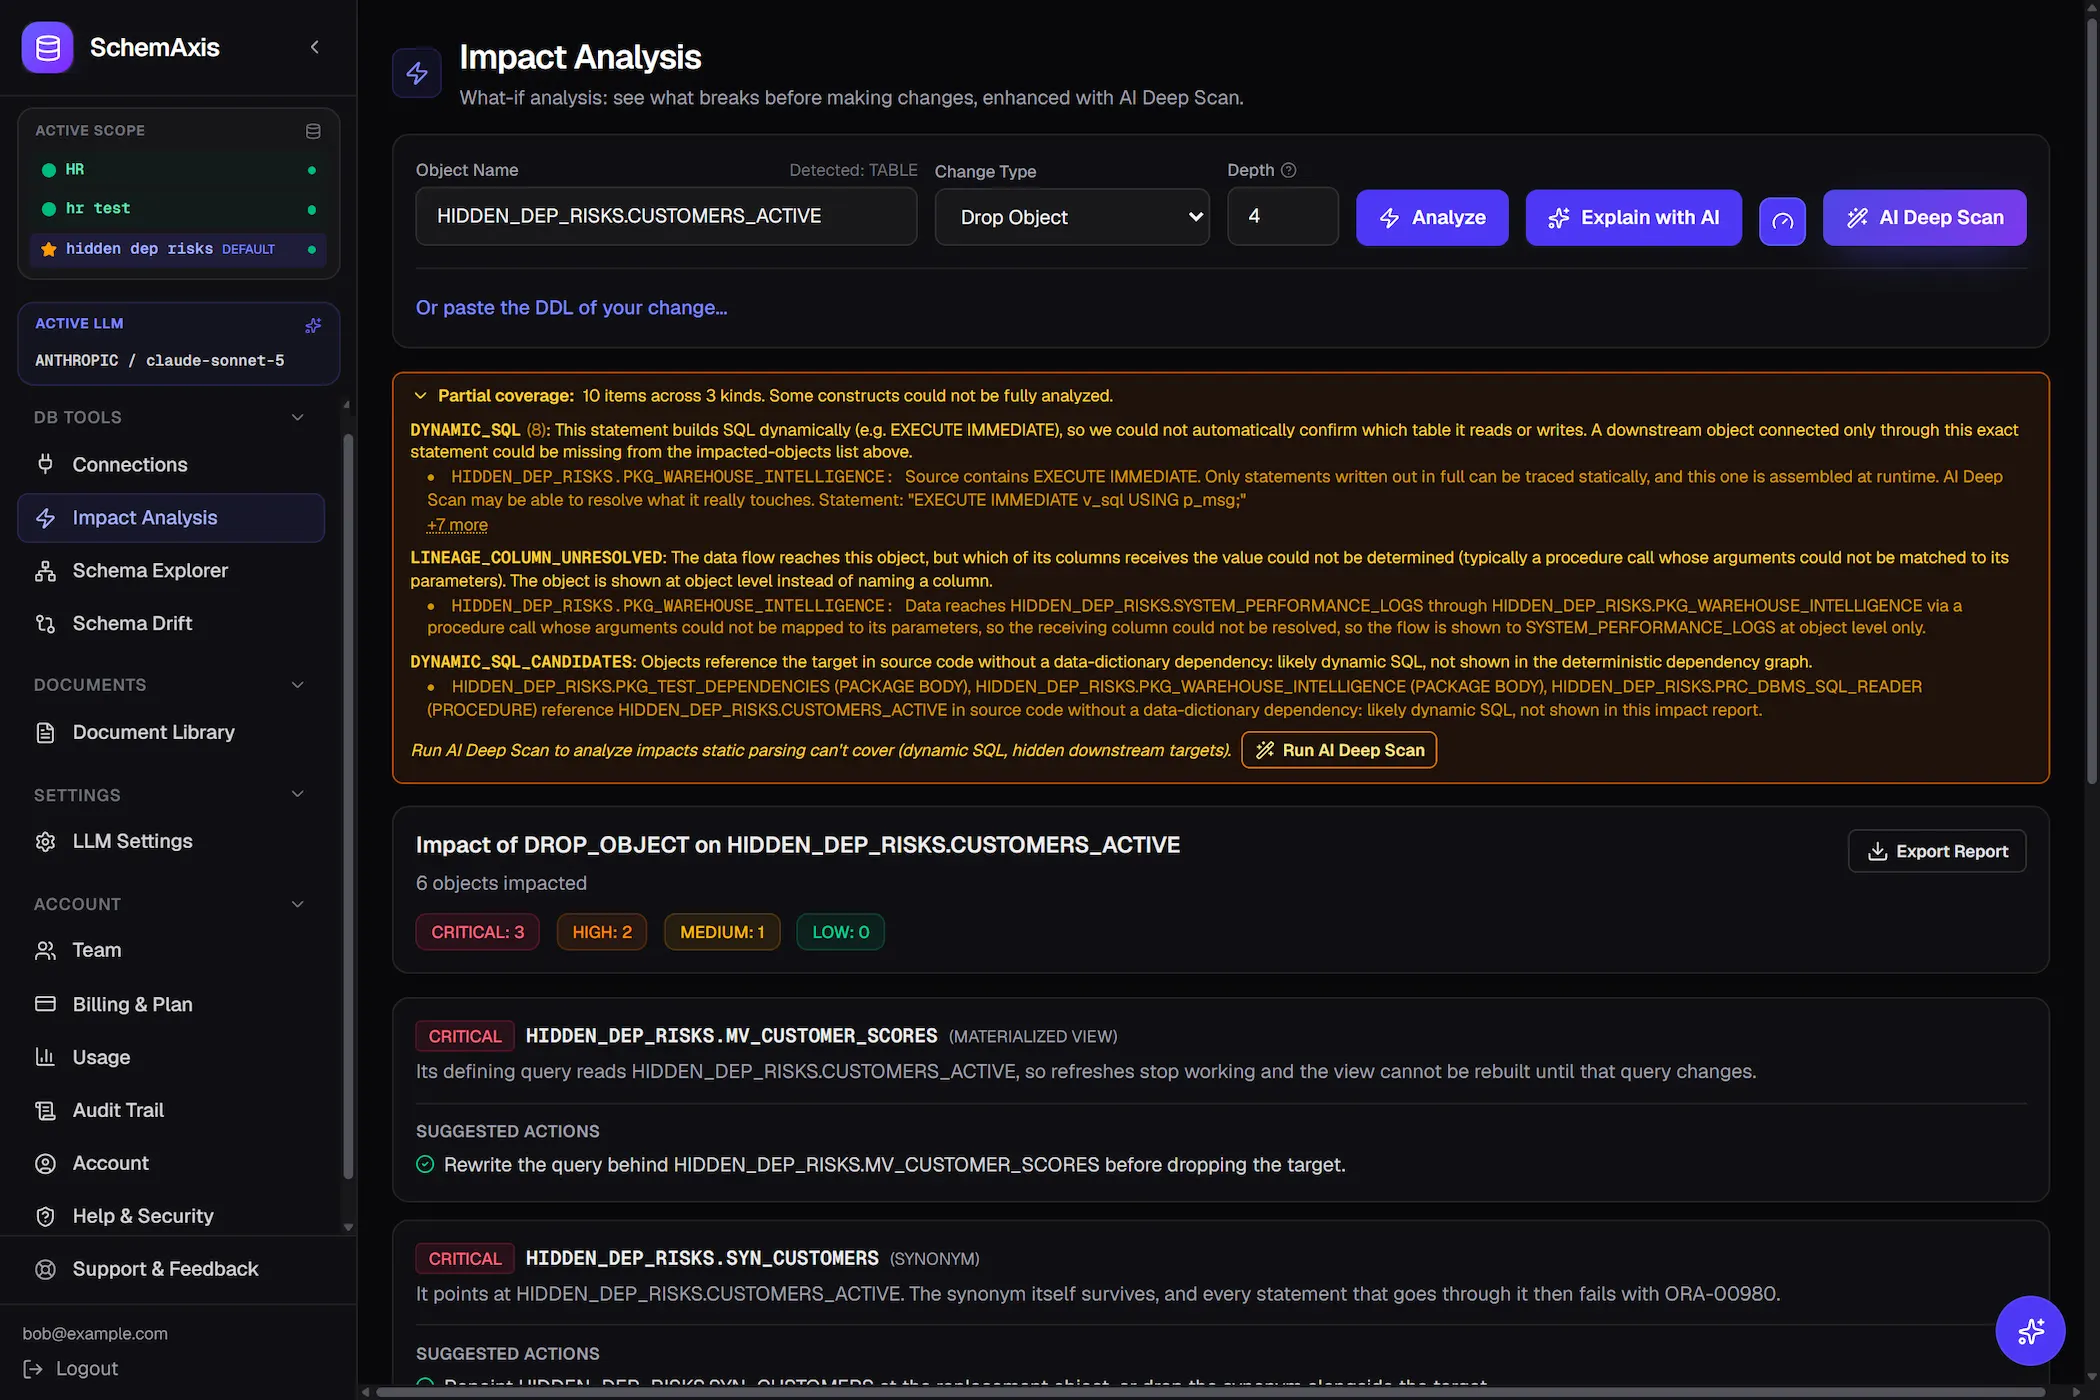Click the Depth help question-mark icon
This screenshot has width=2100, height=1400.
point(1288,170)
